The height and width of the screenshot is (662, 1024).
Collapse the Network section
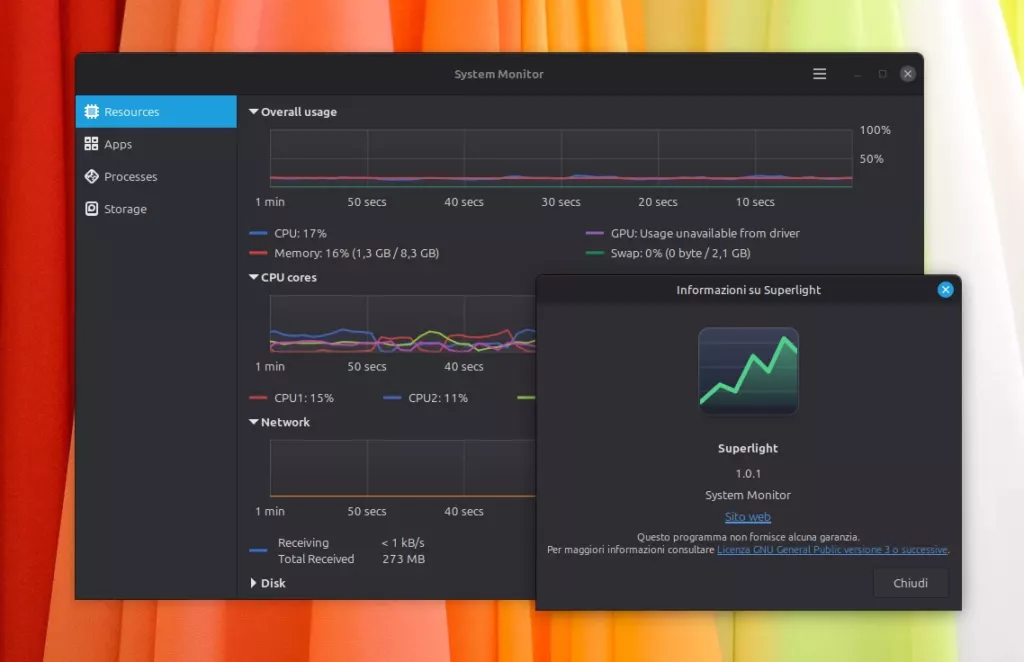tap(253, 422)
